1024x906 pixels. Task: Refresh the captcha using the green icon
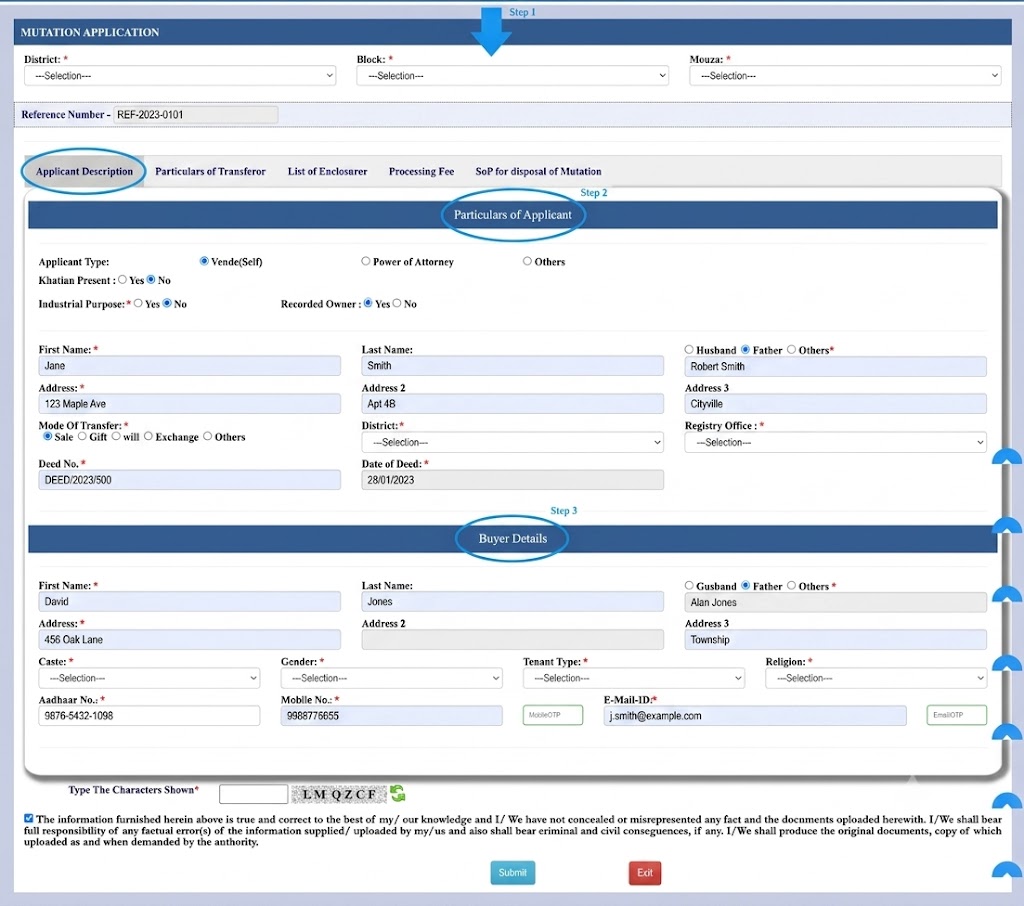398,794
